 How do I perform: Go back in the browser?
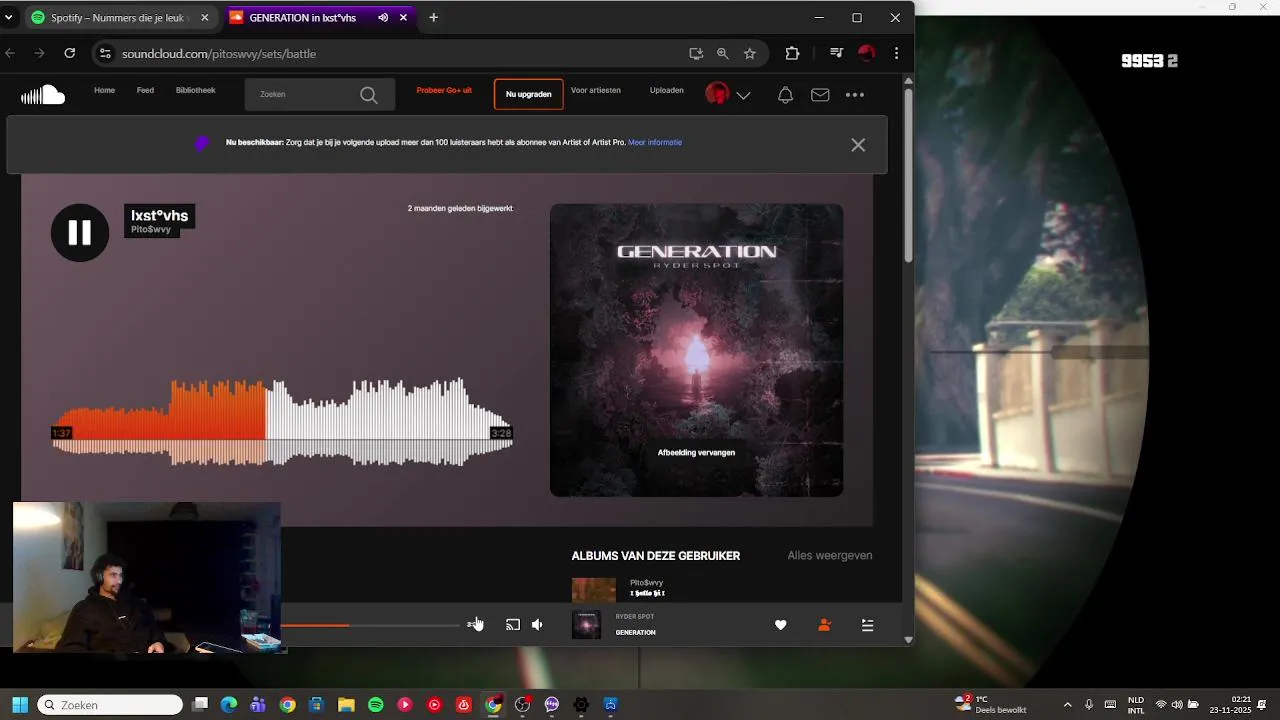[10, 53]
